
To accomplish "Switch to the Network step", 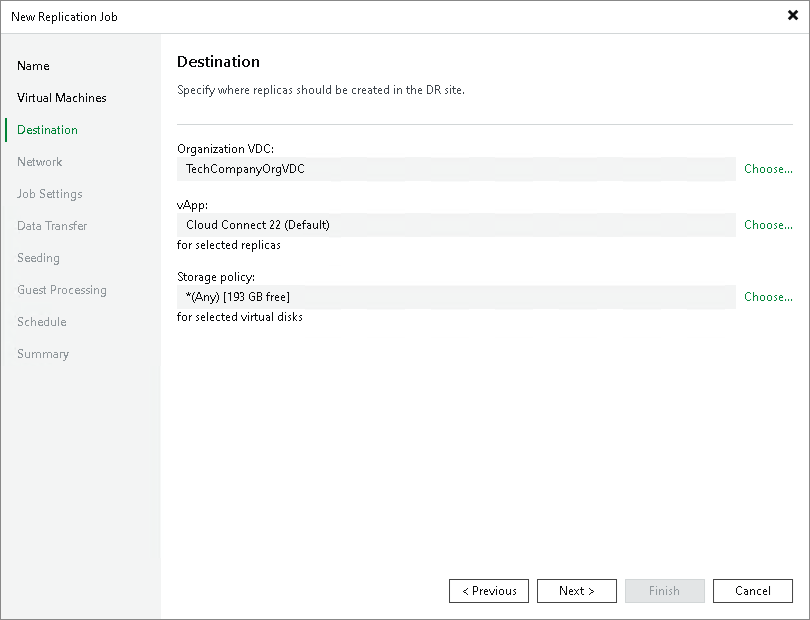I will tap(40, 161).
